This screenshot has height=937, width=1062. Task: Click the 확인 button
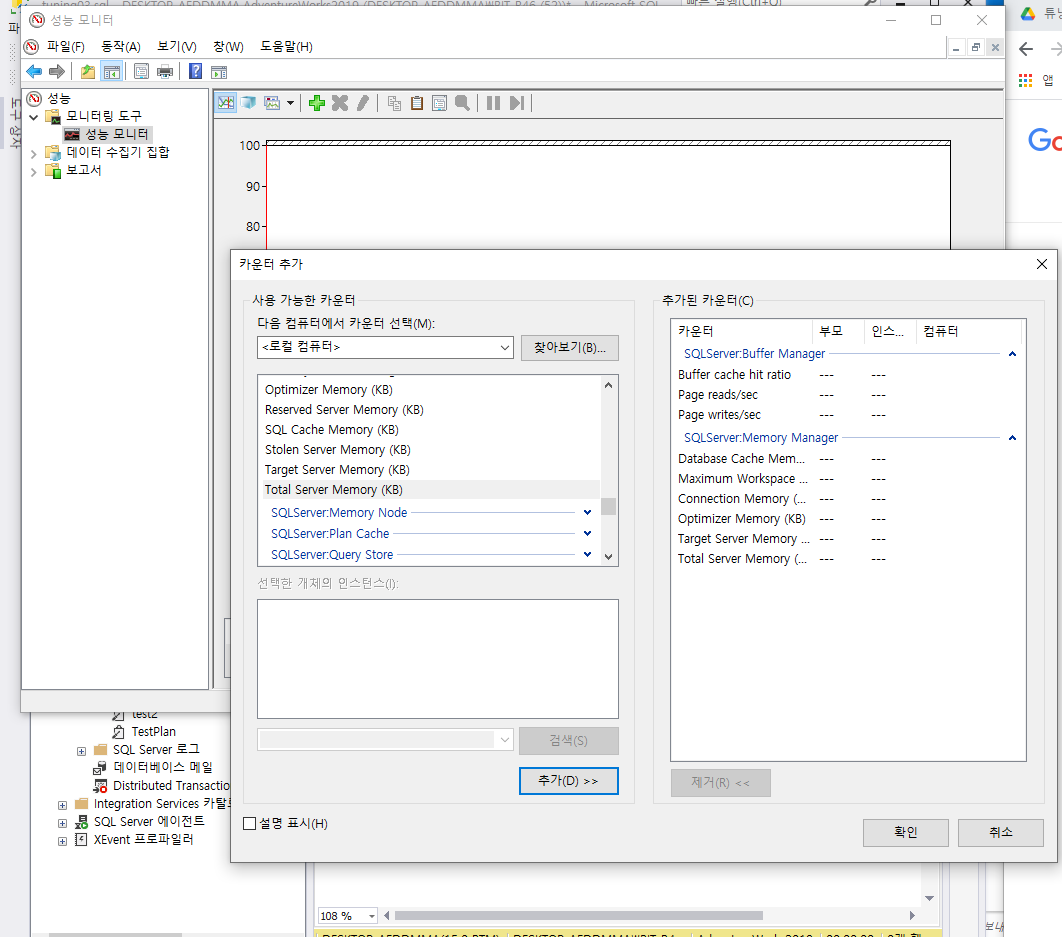coord(906,833)
